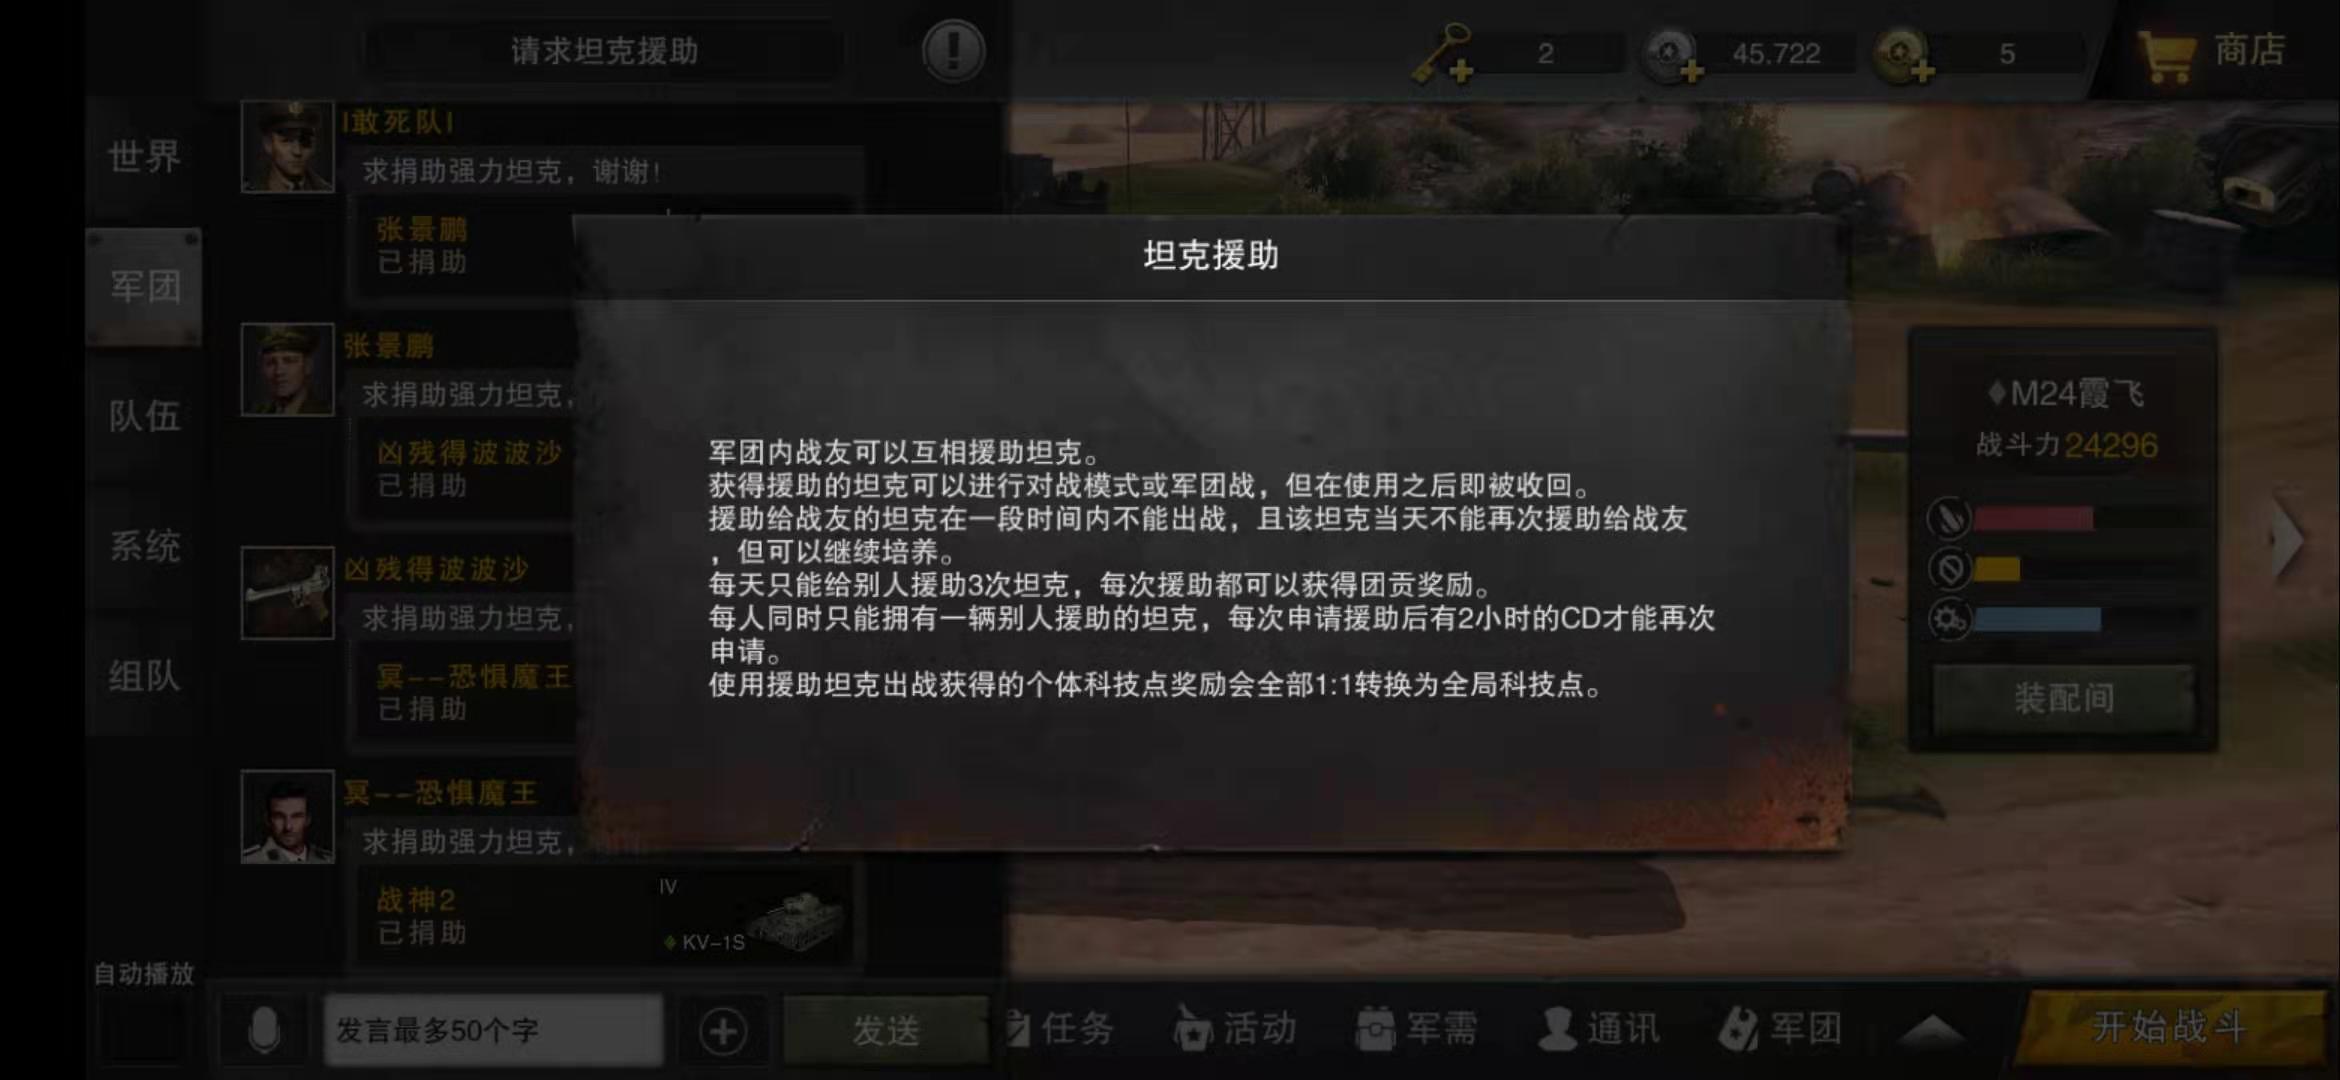Click 发送 send button
Viewport: 2340px width, 1080px height.
coord(886,1031)
